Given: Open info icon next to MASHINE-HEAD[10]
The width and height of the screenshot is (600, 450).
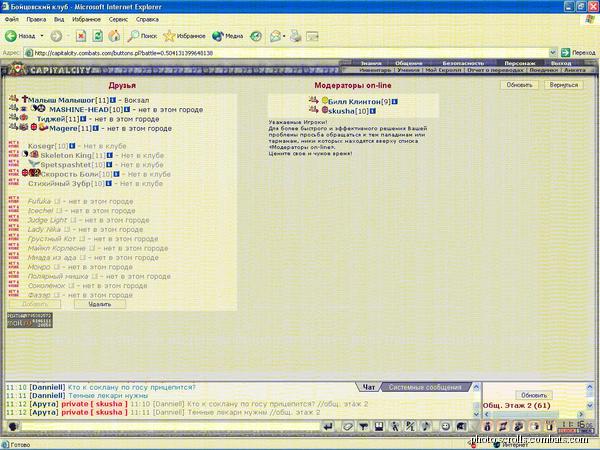Looking at the screenshot, I should pos(127,110).
